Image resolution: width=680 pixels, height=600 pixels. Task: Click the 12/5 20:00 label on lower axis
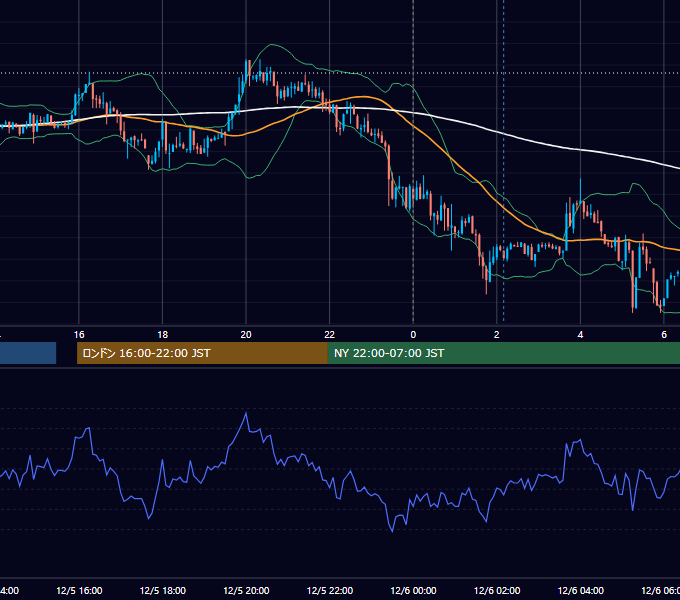246,591
